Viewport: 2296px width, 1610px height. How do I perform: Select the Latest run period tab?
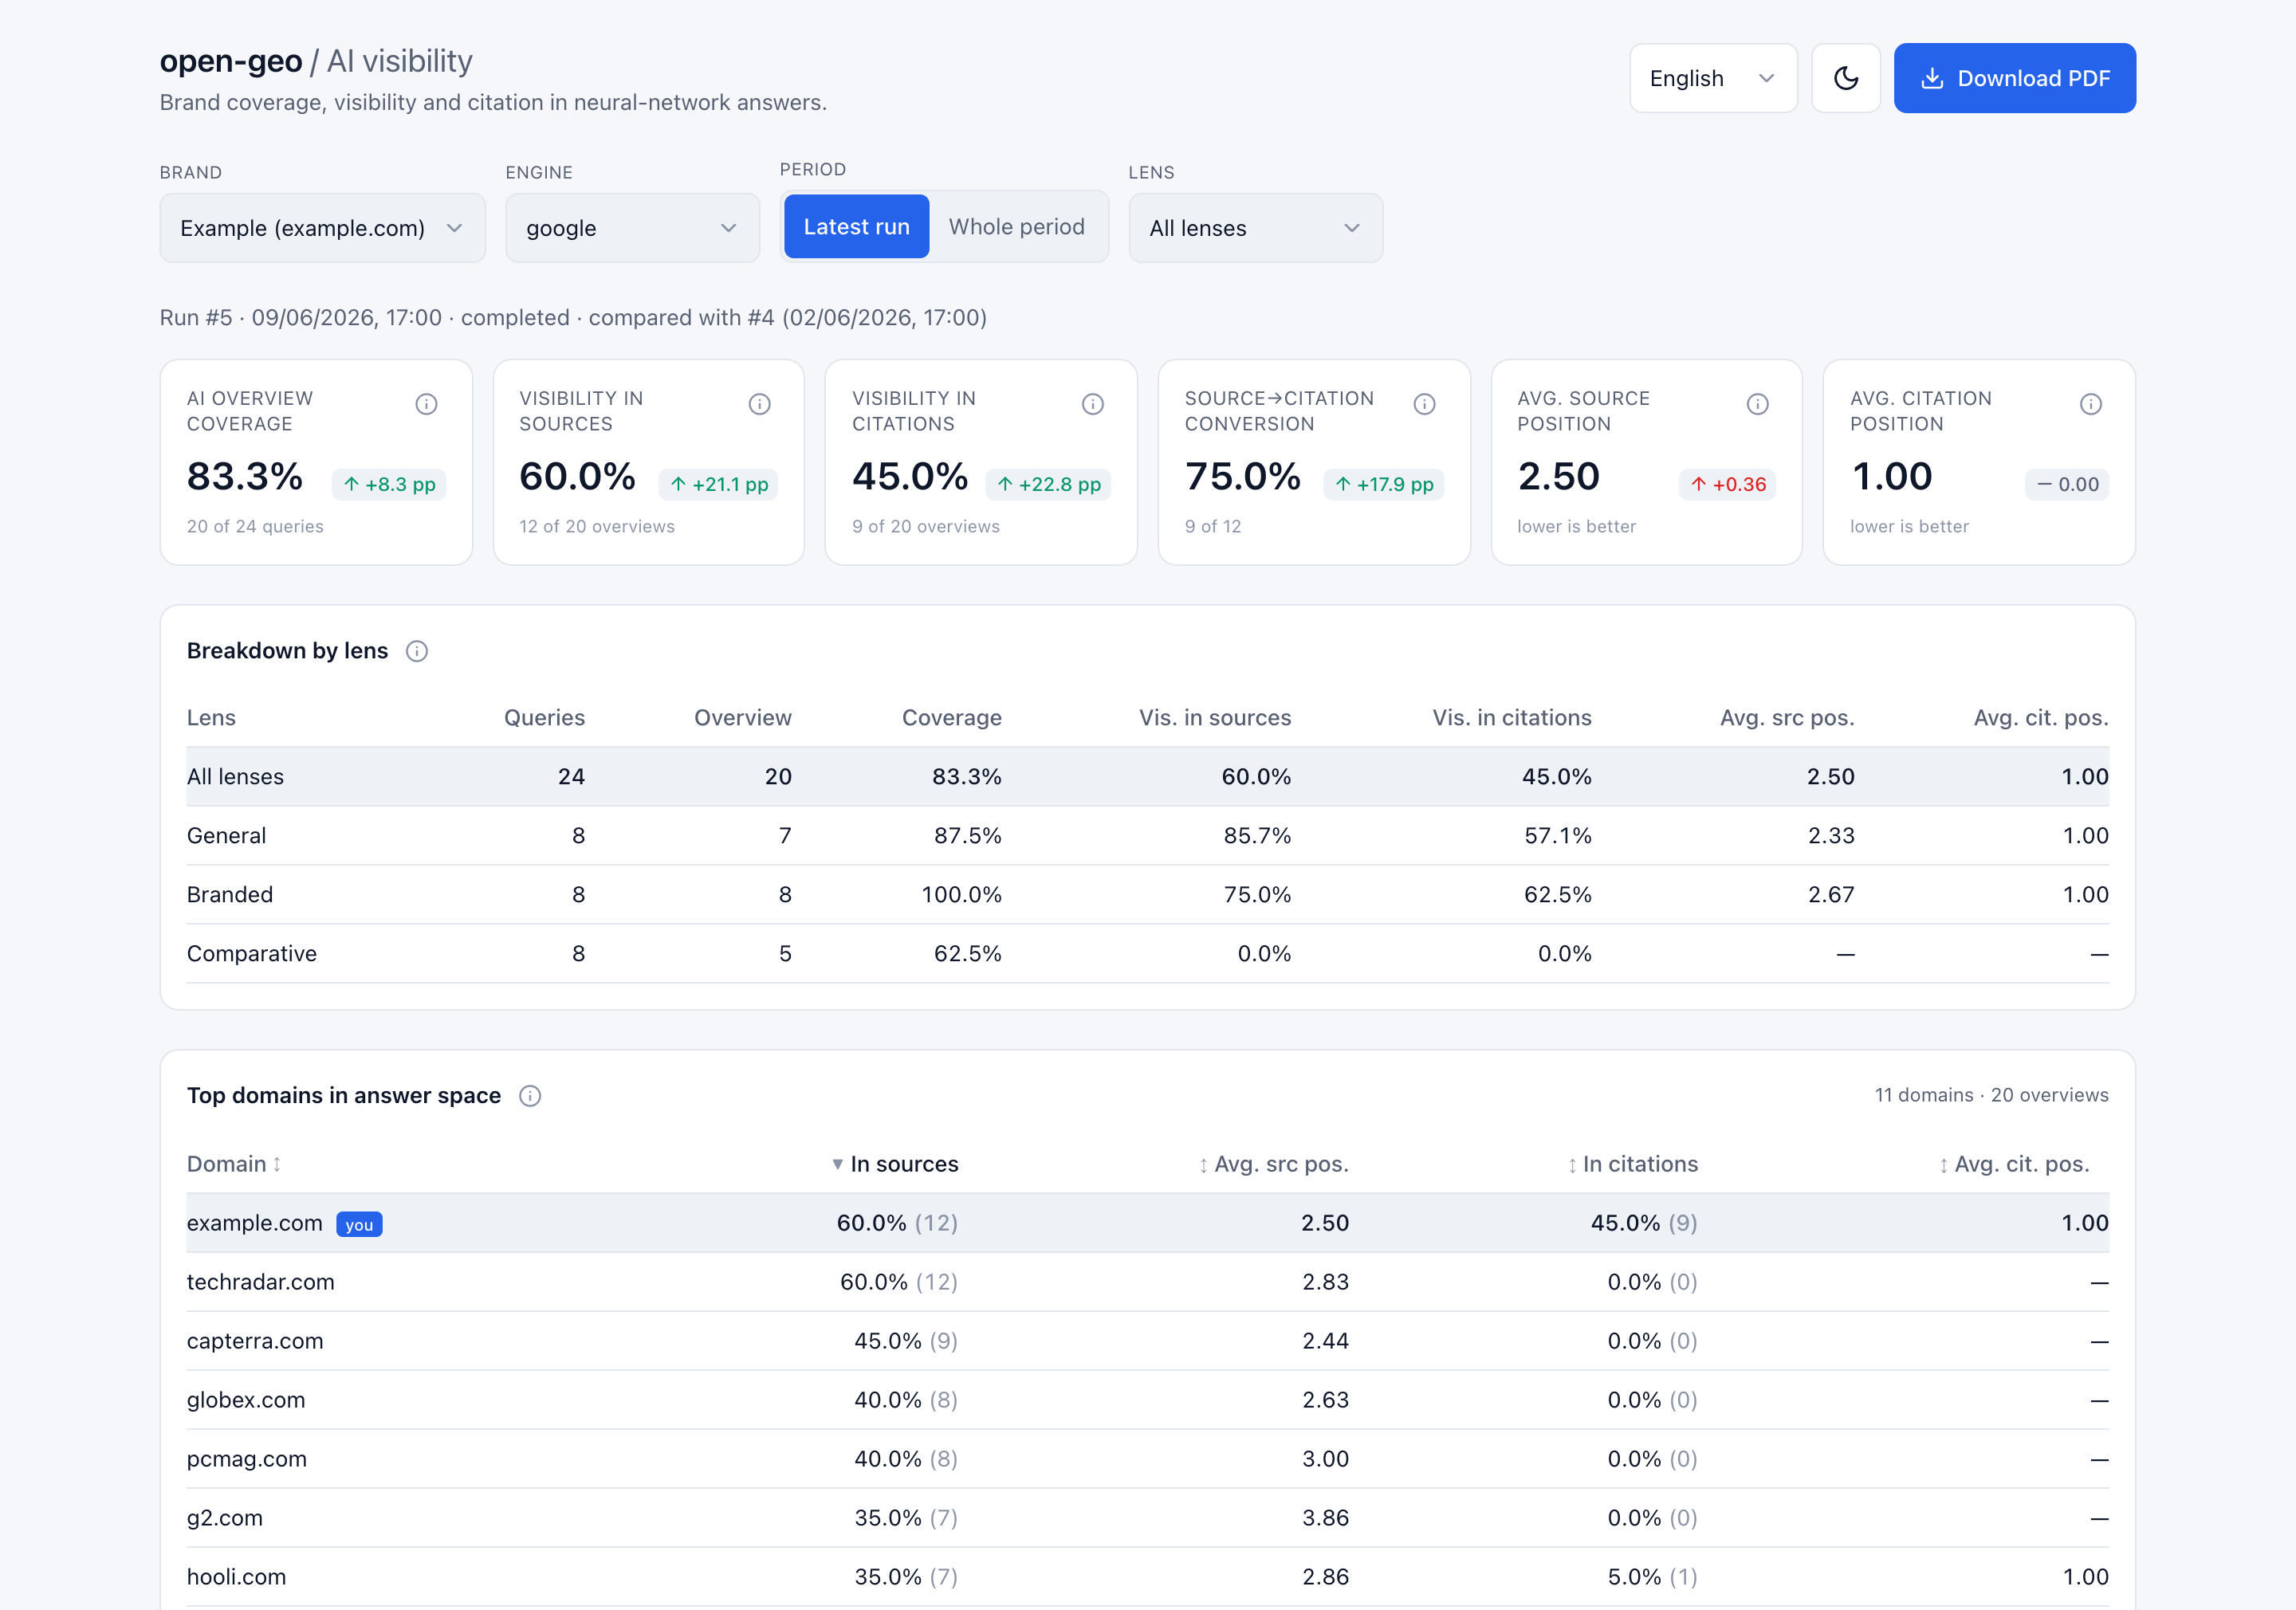[856, 227]
